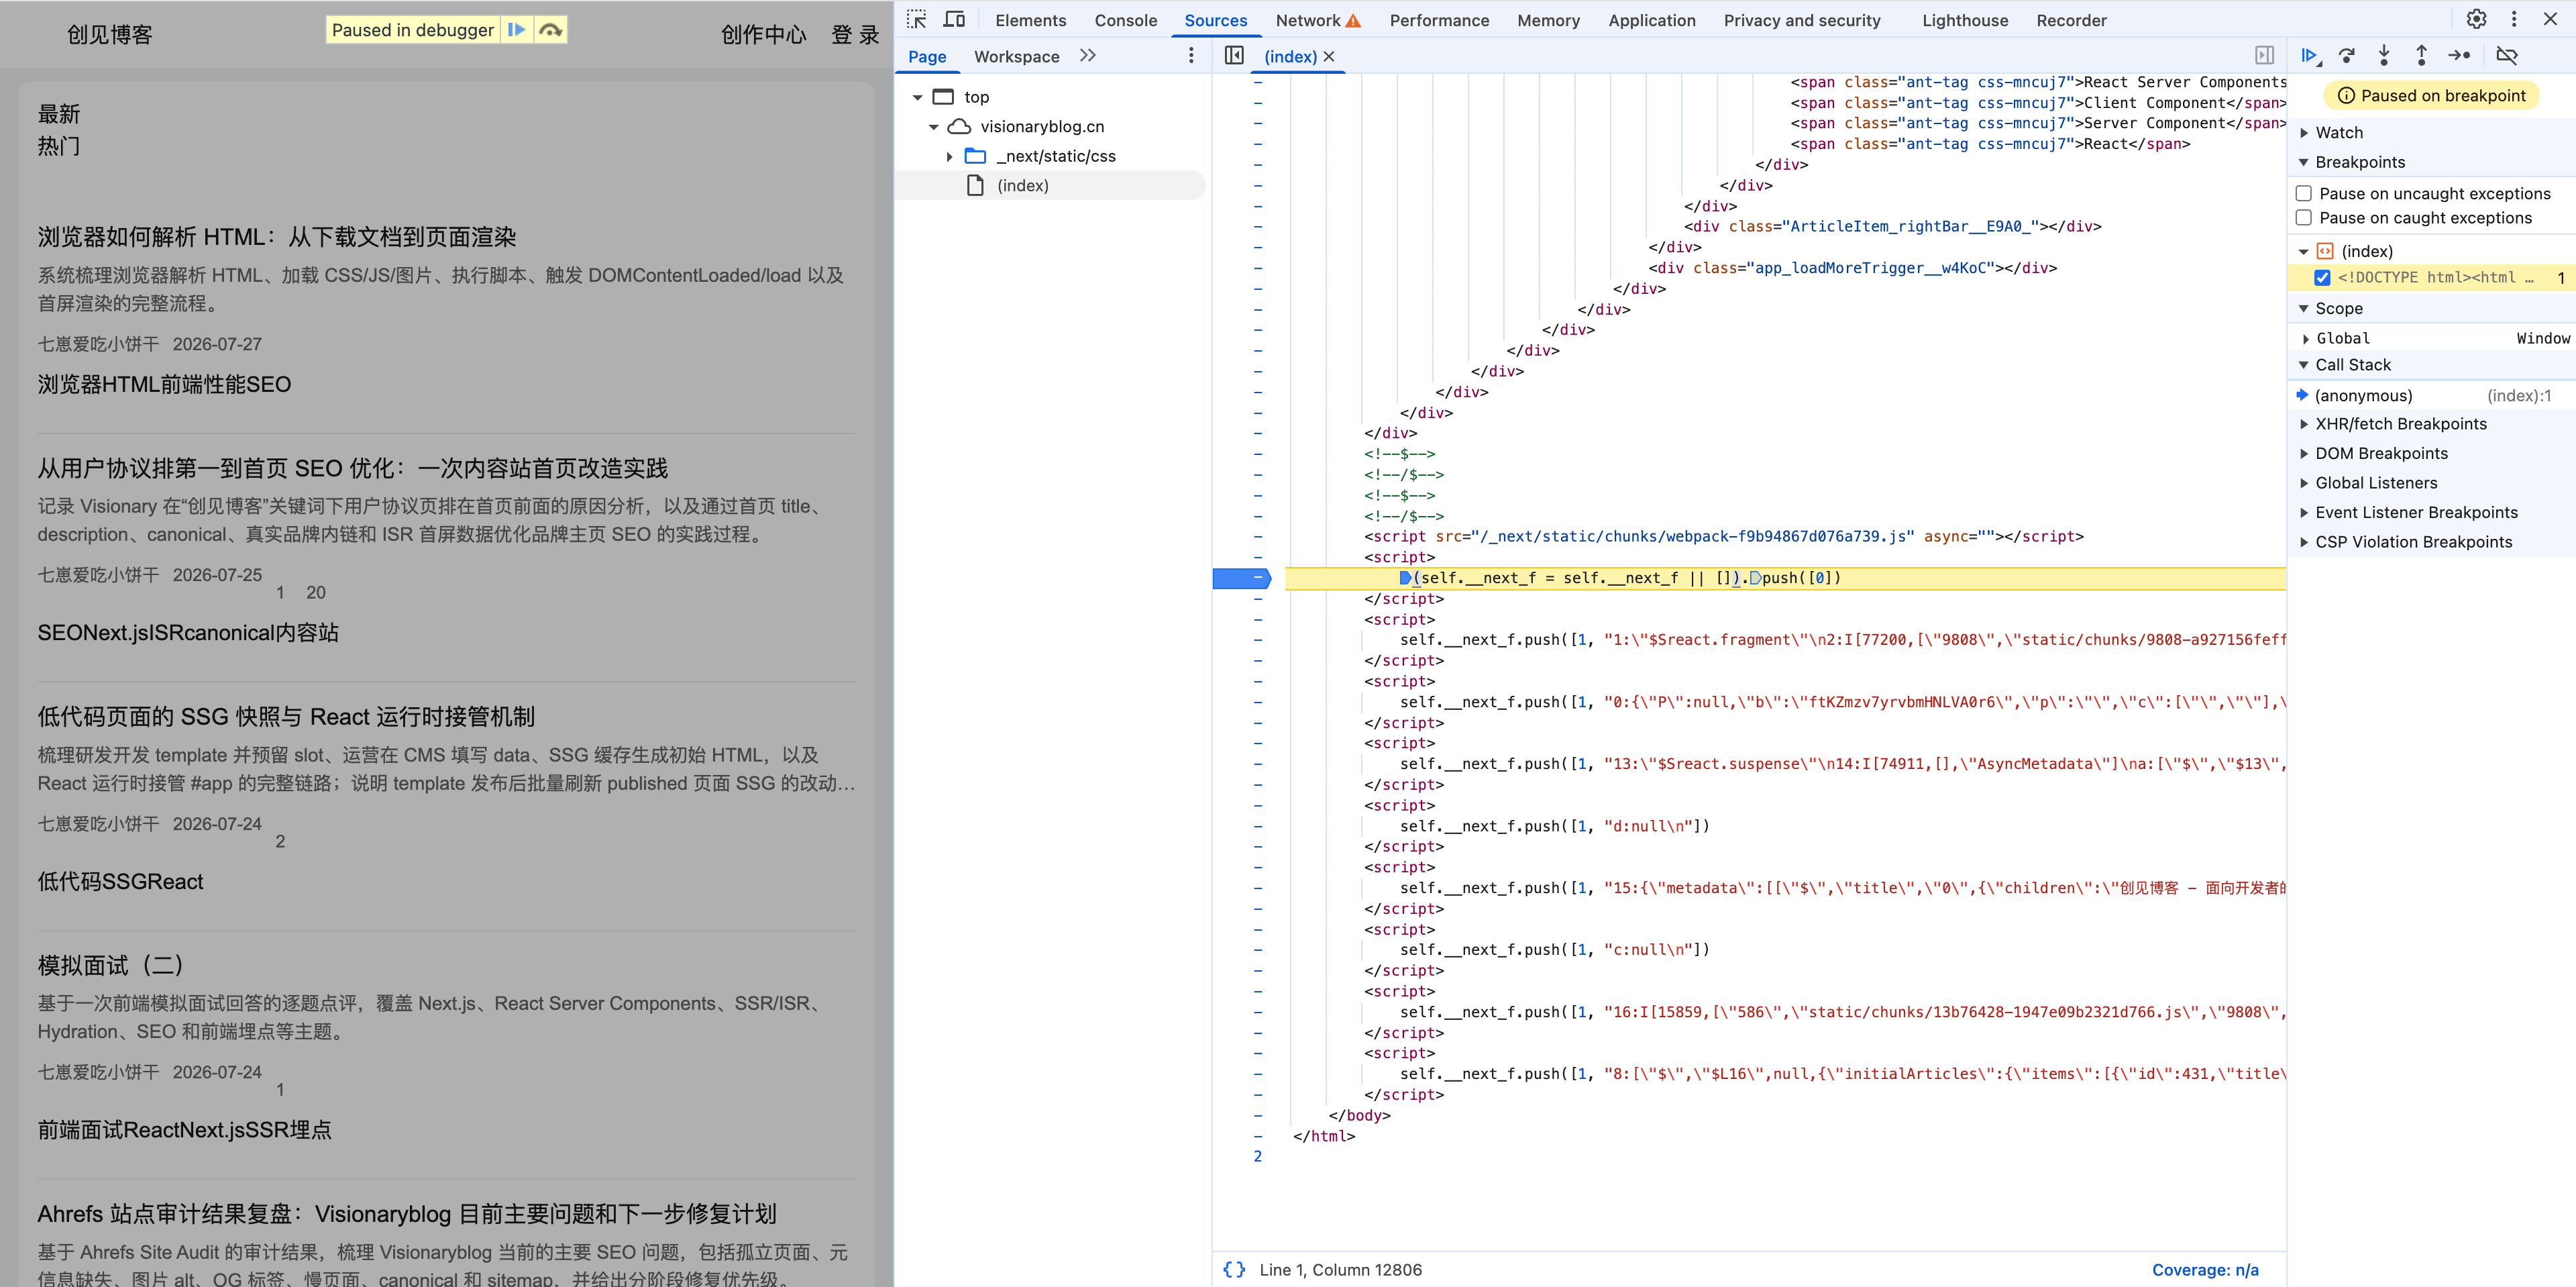
Task: Click the breakpoint marker on the highlighted line
Action: (1241, 578)
